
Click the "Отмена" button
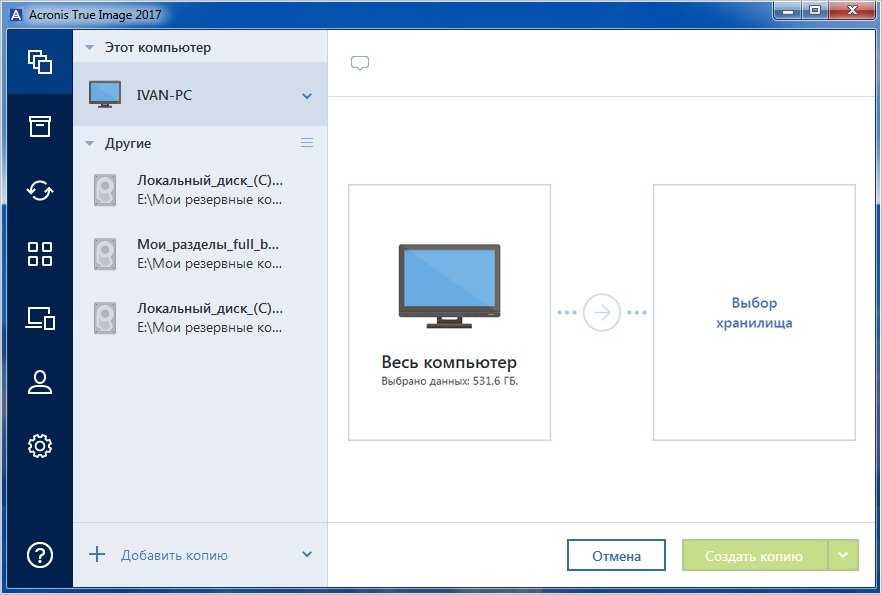pos(617,556)
